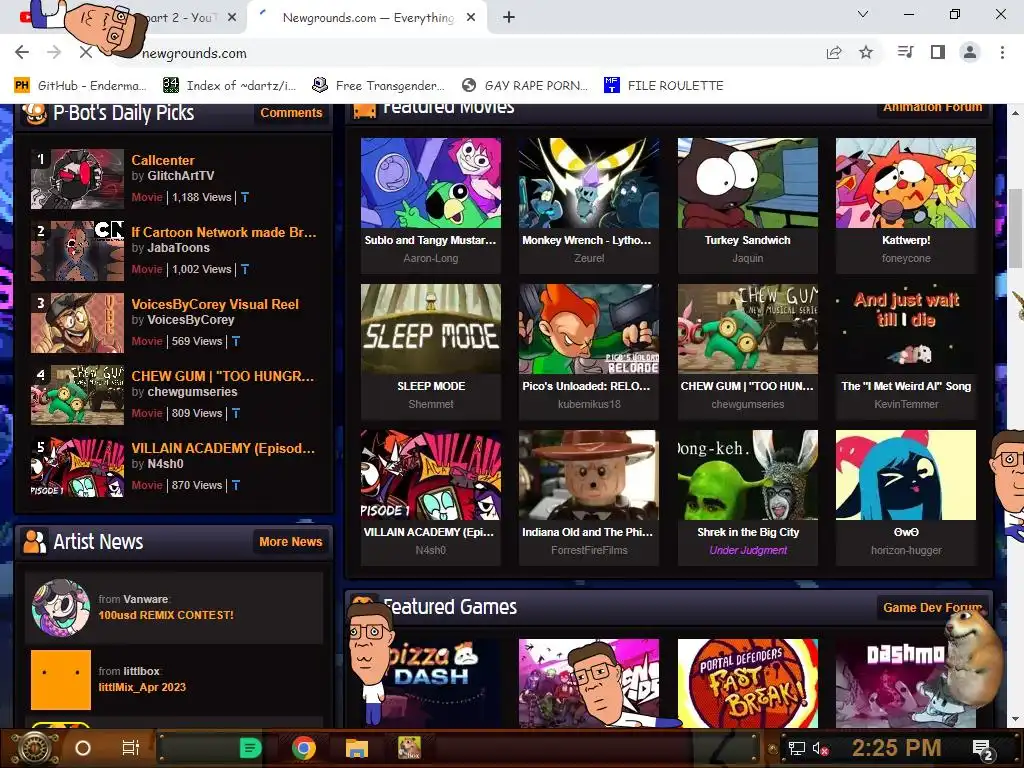This screenshot has width=1024, height=768.
Task: Open the Windows Start button
Action: (34, 748)
